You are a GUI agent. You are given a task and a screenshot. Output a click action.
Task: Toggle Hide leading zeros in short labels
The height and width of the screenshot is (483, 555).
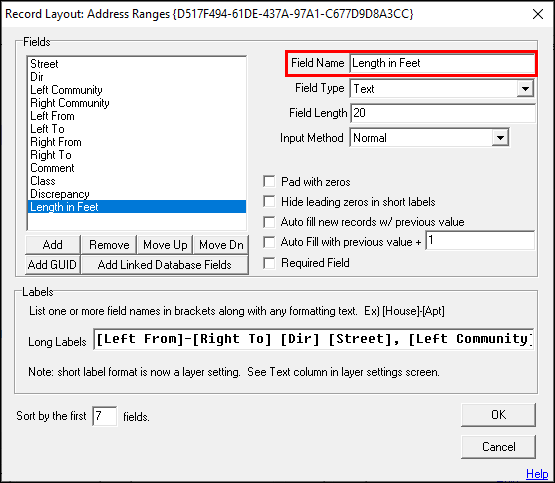point(269,202)
